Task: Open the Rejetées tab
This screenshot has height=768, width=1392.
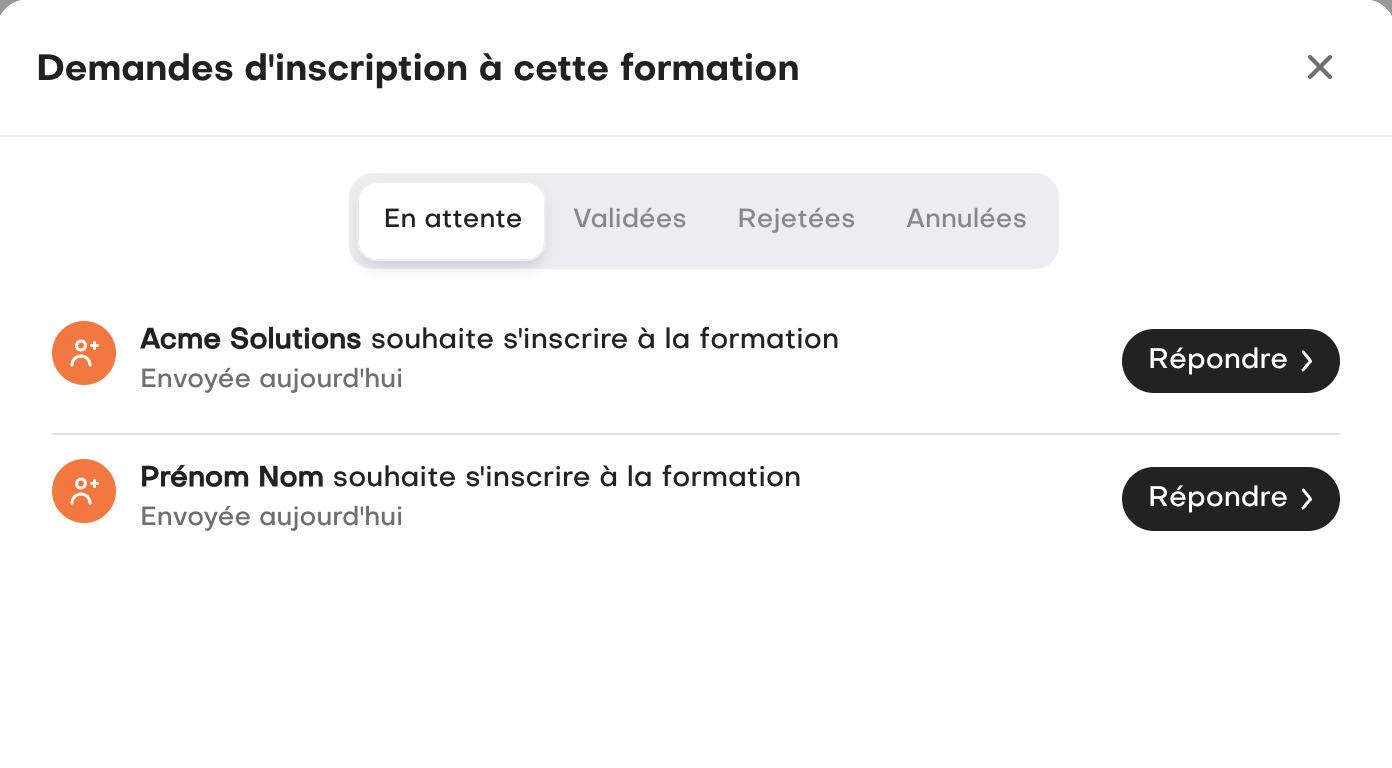Action: click(796, 220)
